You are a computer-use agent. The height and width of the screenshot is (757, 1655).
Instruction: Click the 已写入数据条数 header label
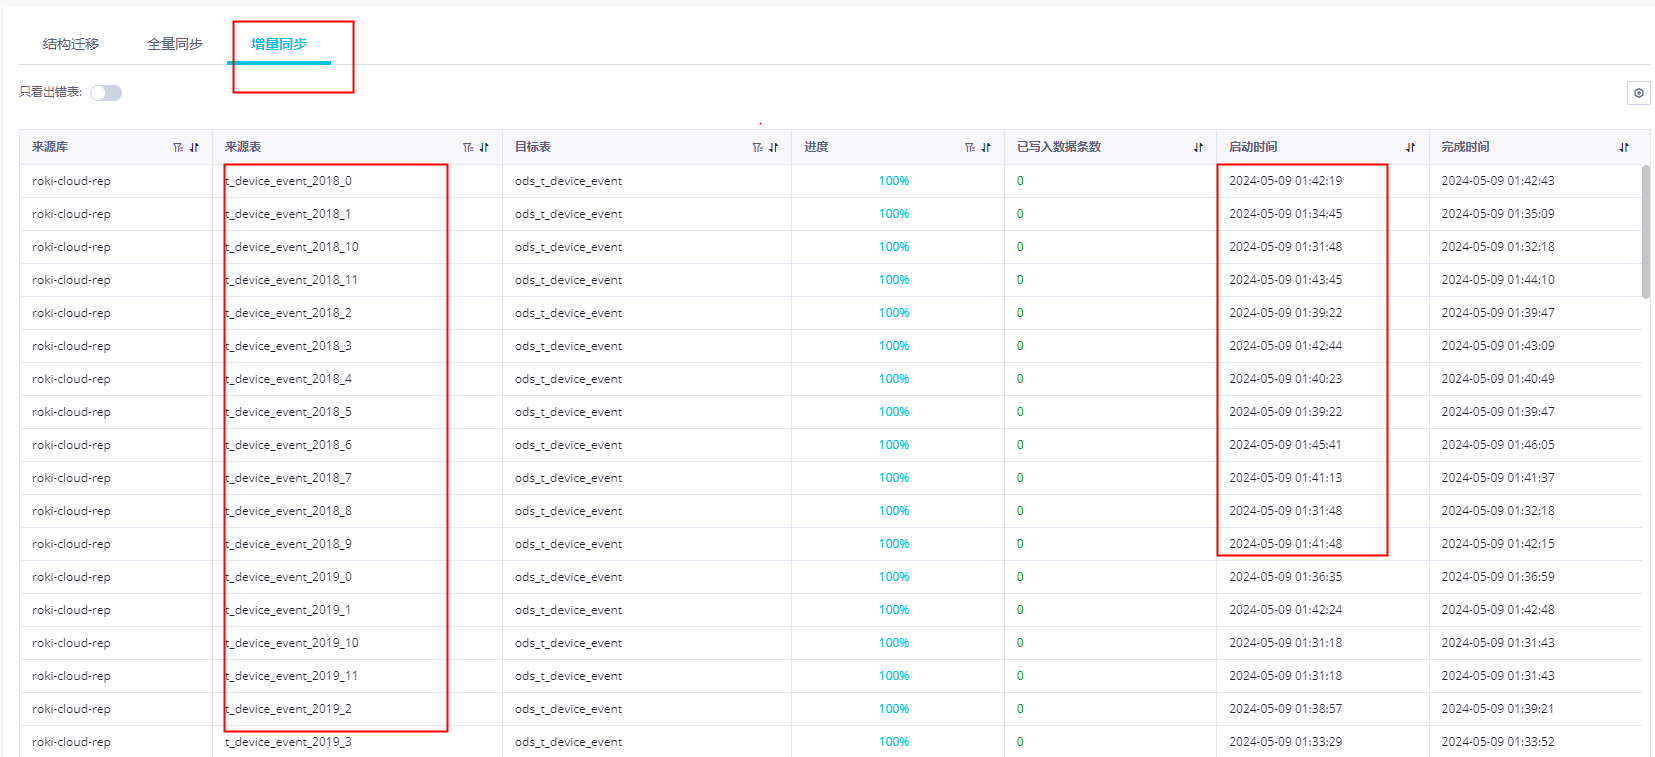point(1059,147)
